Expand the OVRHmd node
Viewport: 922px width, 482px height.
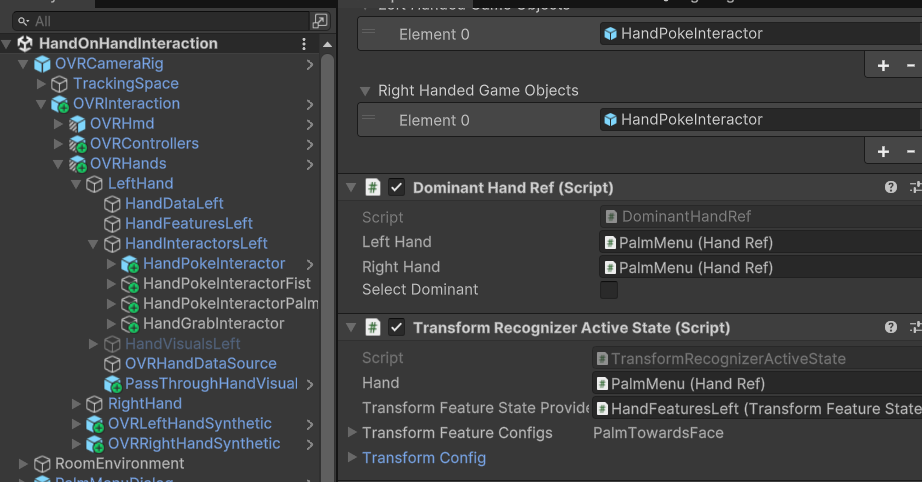58,124
